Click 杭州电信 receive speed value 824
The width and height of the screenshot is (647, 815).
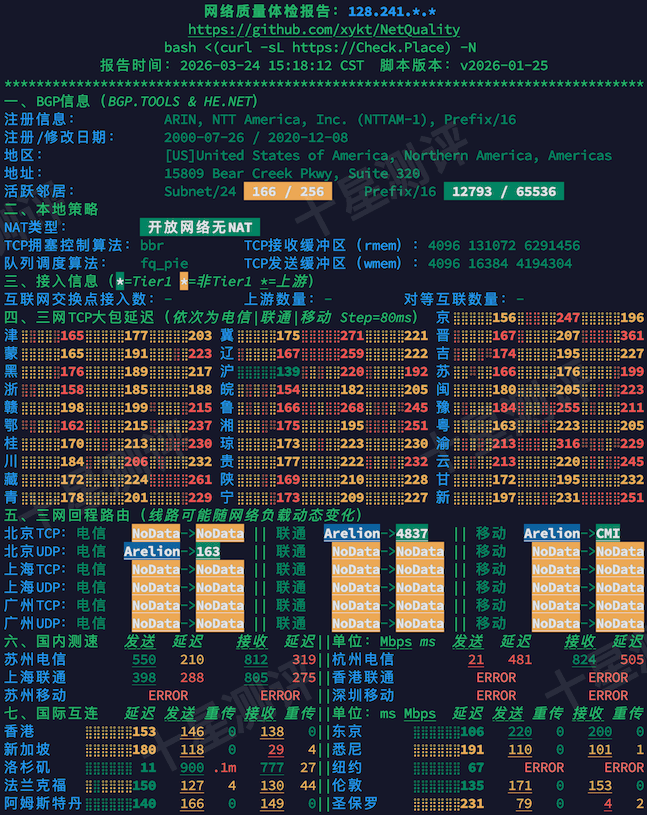(x=584, y=659)
